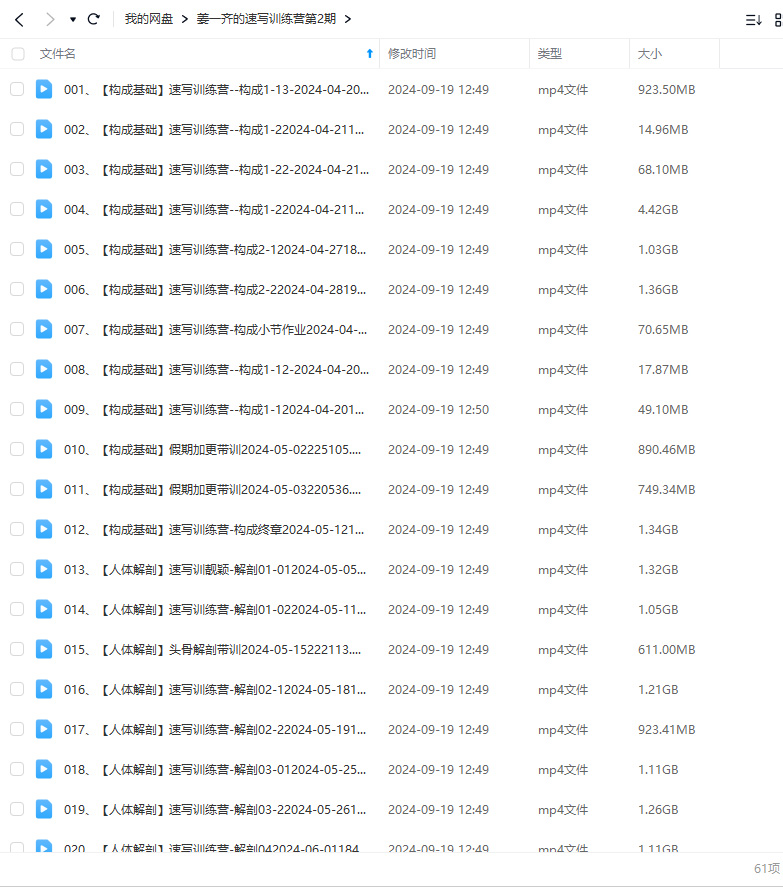The image size is (783, 887).
Task: Toggle the 文件名 sort direction arrow
Action: point(369,54)
